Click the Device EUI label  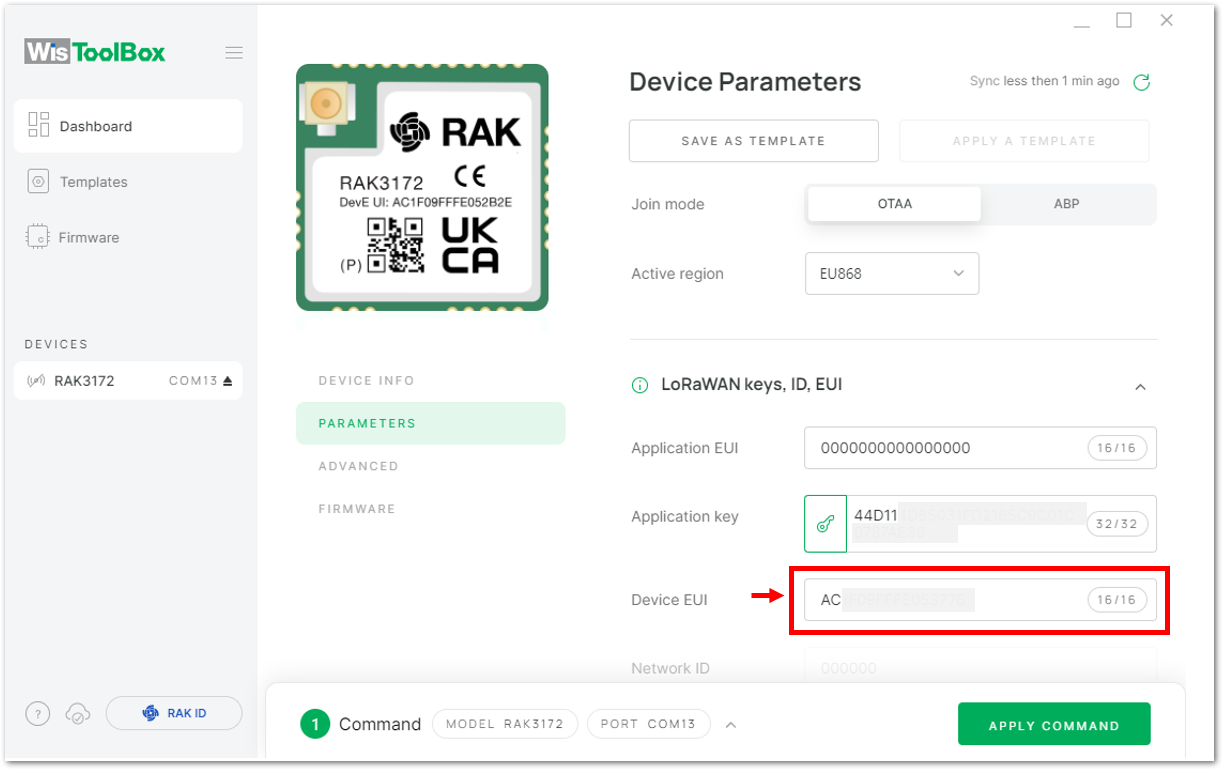669,600
